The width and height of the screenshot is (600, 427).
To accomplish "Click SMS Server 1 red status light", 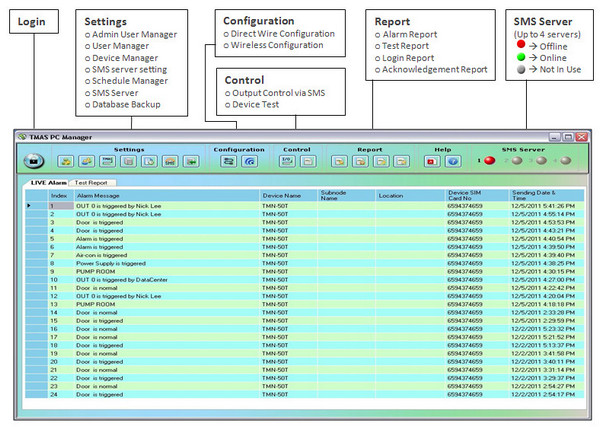I will point(489,161).
